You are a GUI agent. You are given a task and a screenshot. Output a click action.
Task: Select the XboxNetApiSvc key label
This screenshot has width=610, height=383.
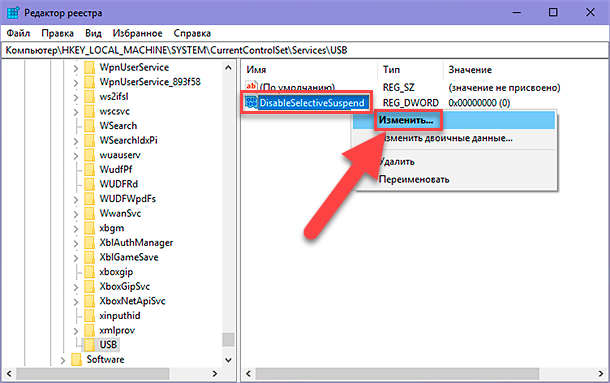pos(132,301)
